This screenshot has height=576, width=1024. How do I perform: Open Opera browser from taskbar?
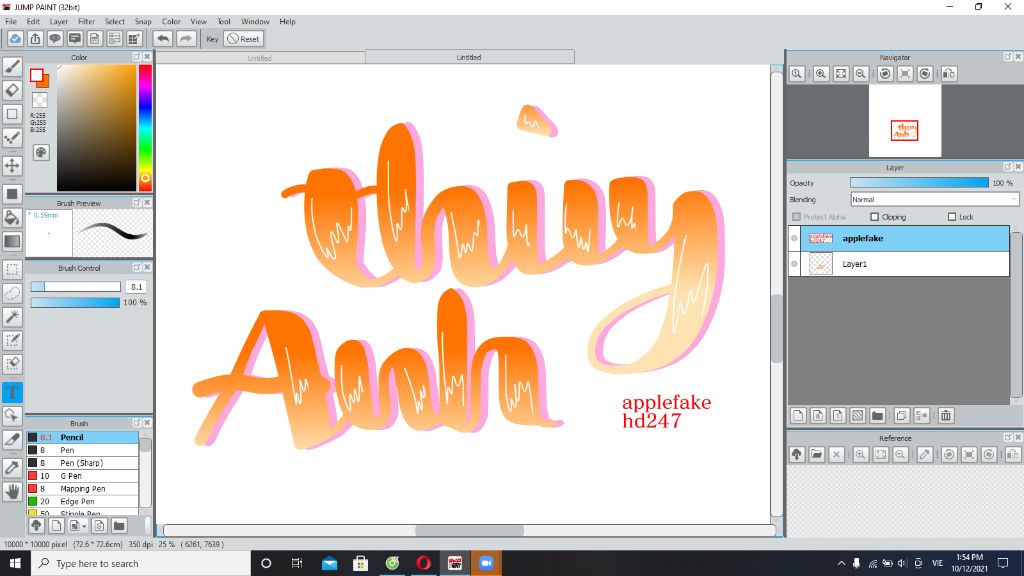click(423, 563)
